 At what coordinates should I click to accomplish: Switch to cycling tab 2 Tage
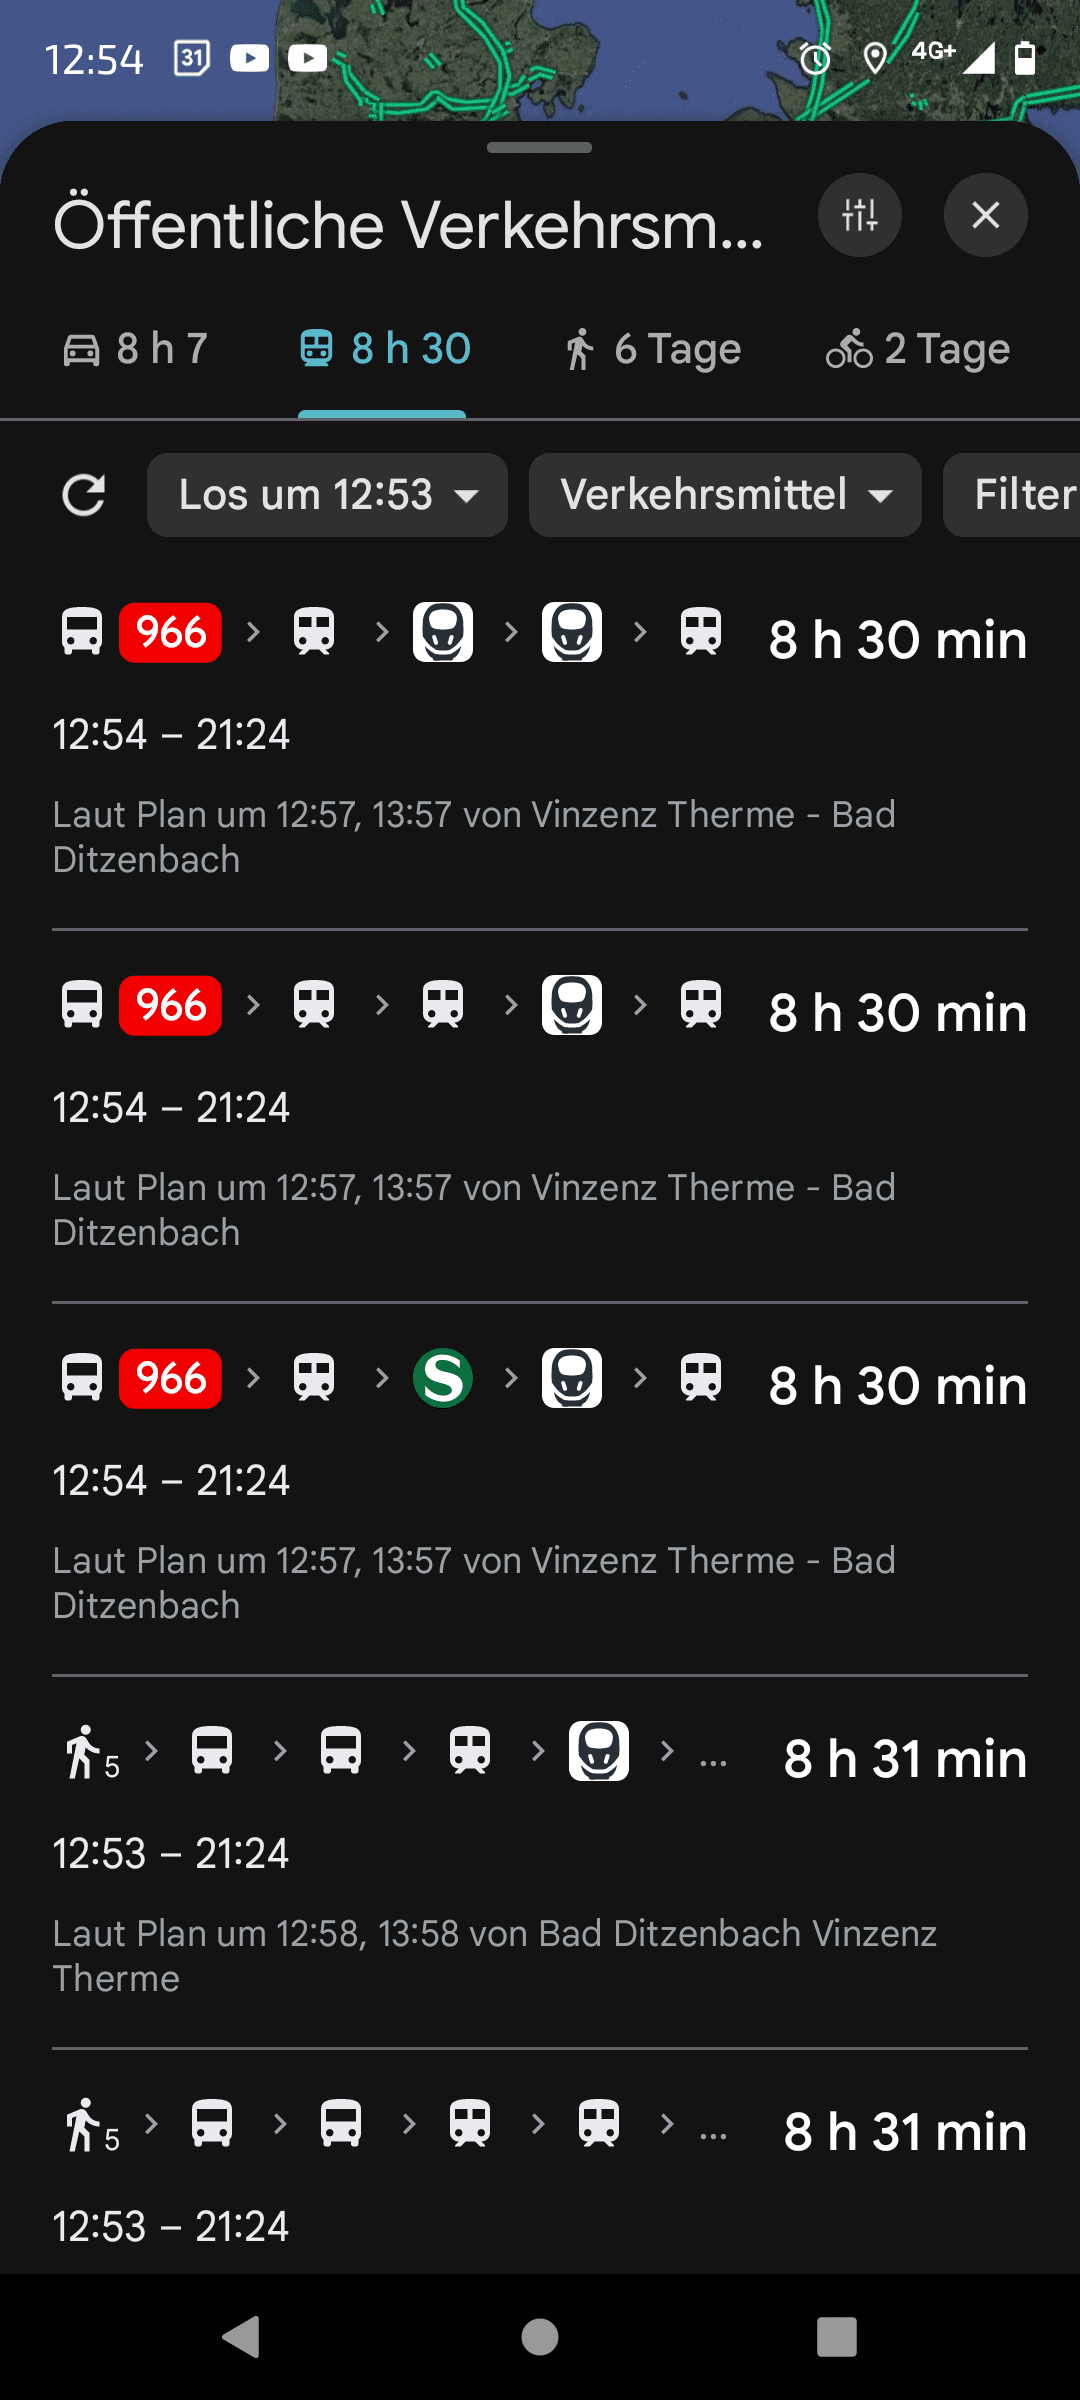pos(918,349)
